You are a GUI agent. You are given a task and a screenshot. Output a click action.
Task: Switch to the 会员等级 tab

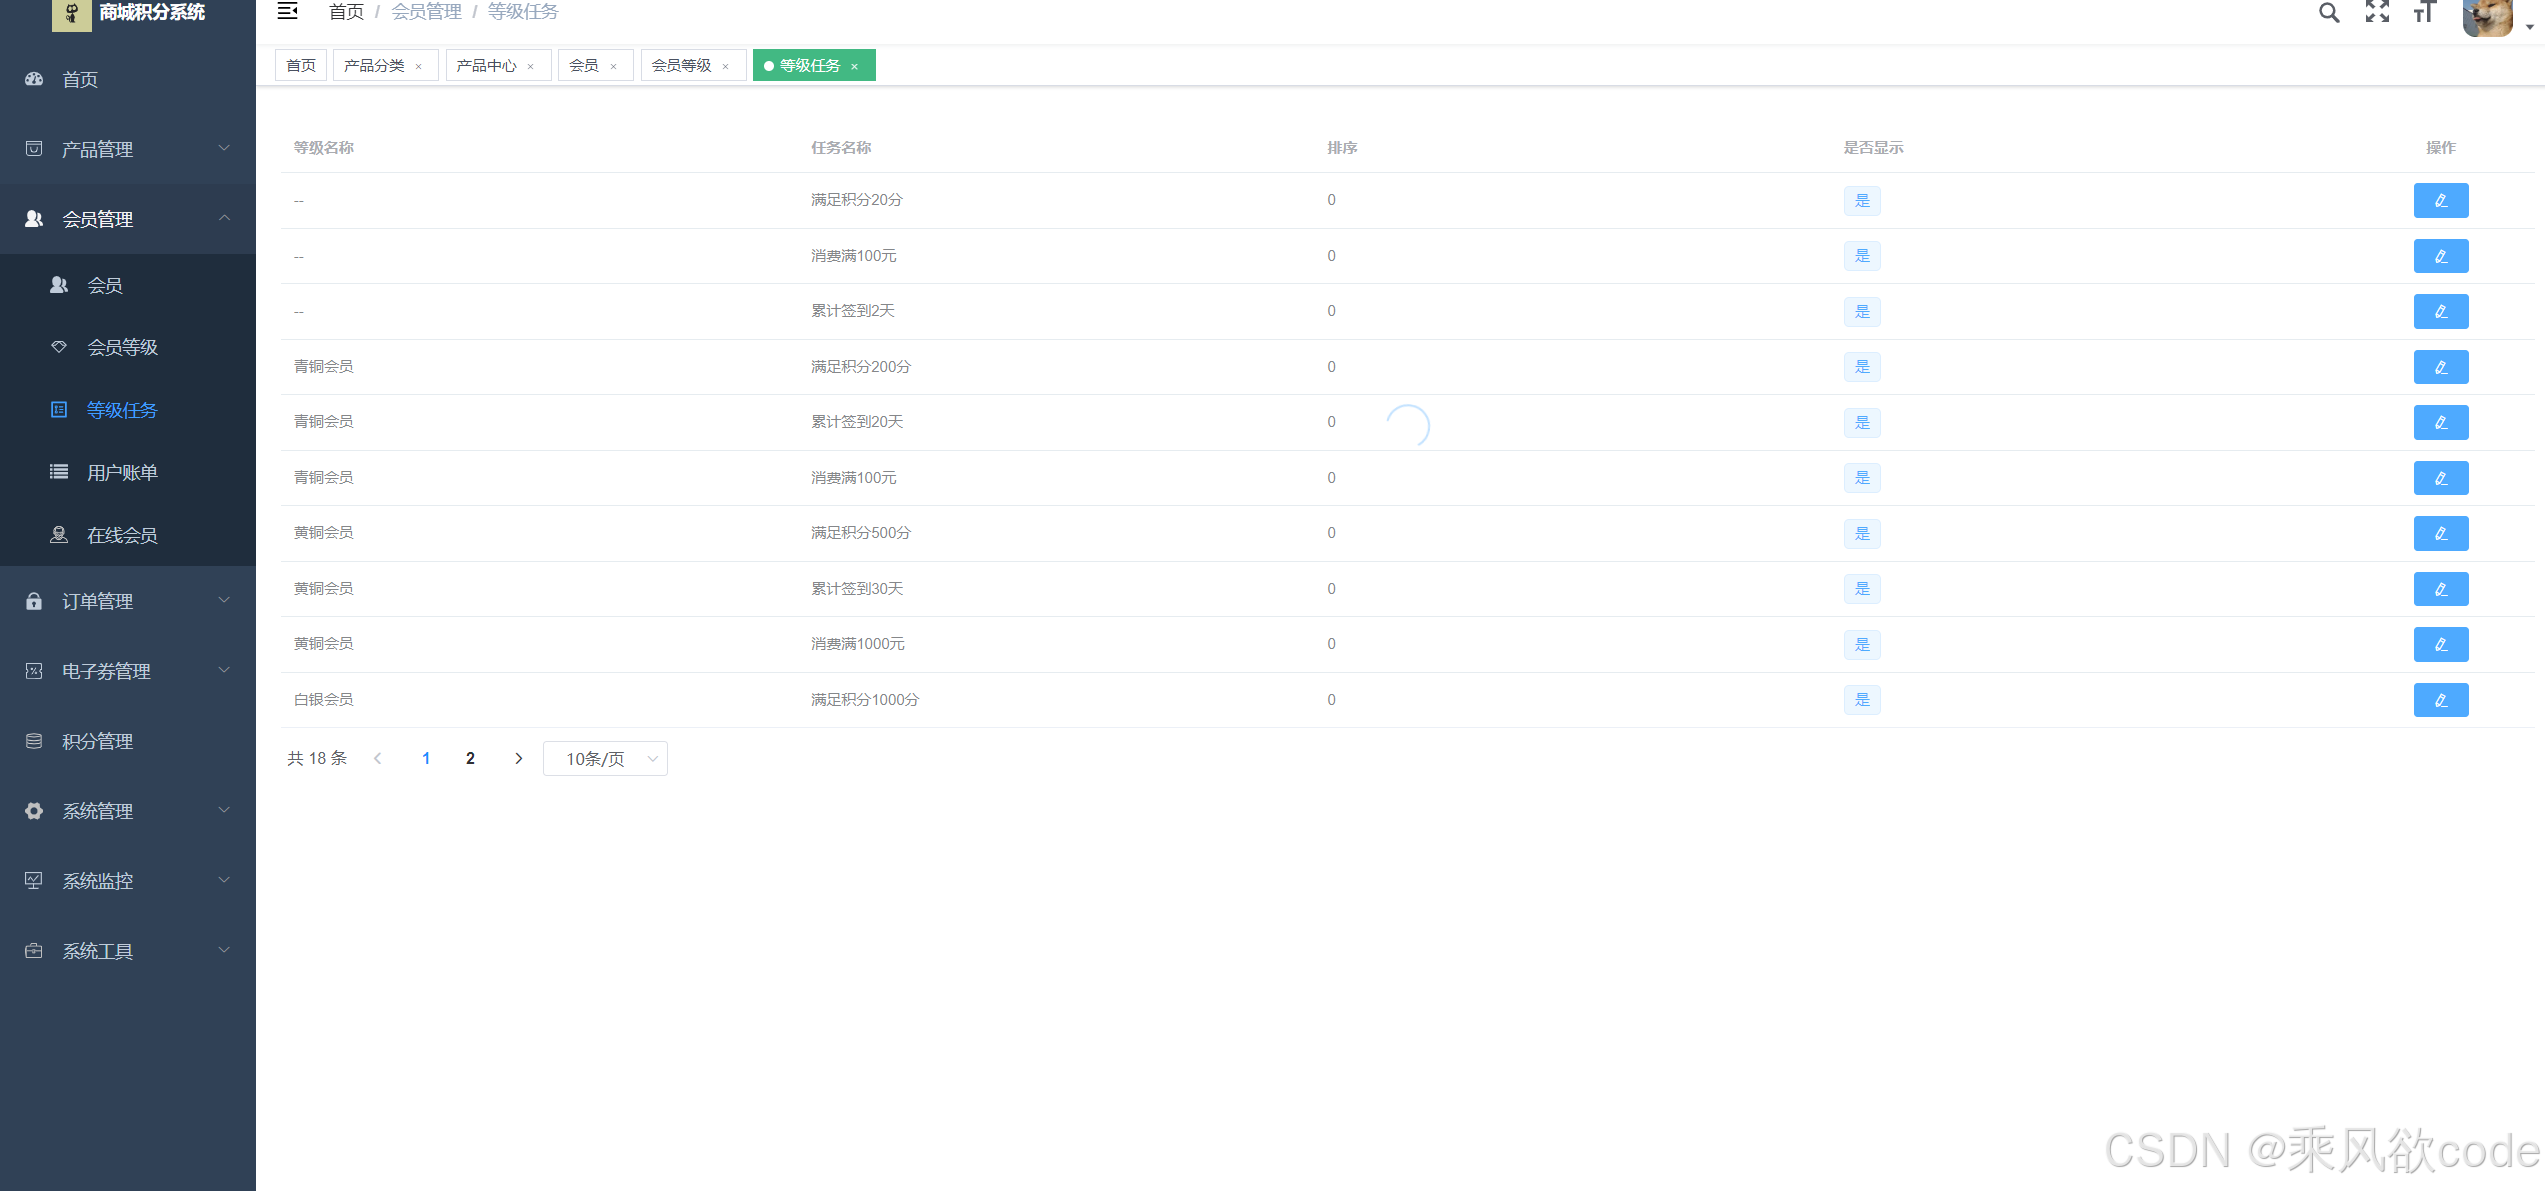(681, 66)
